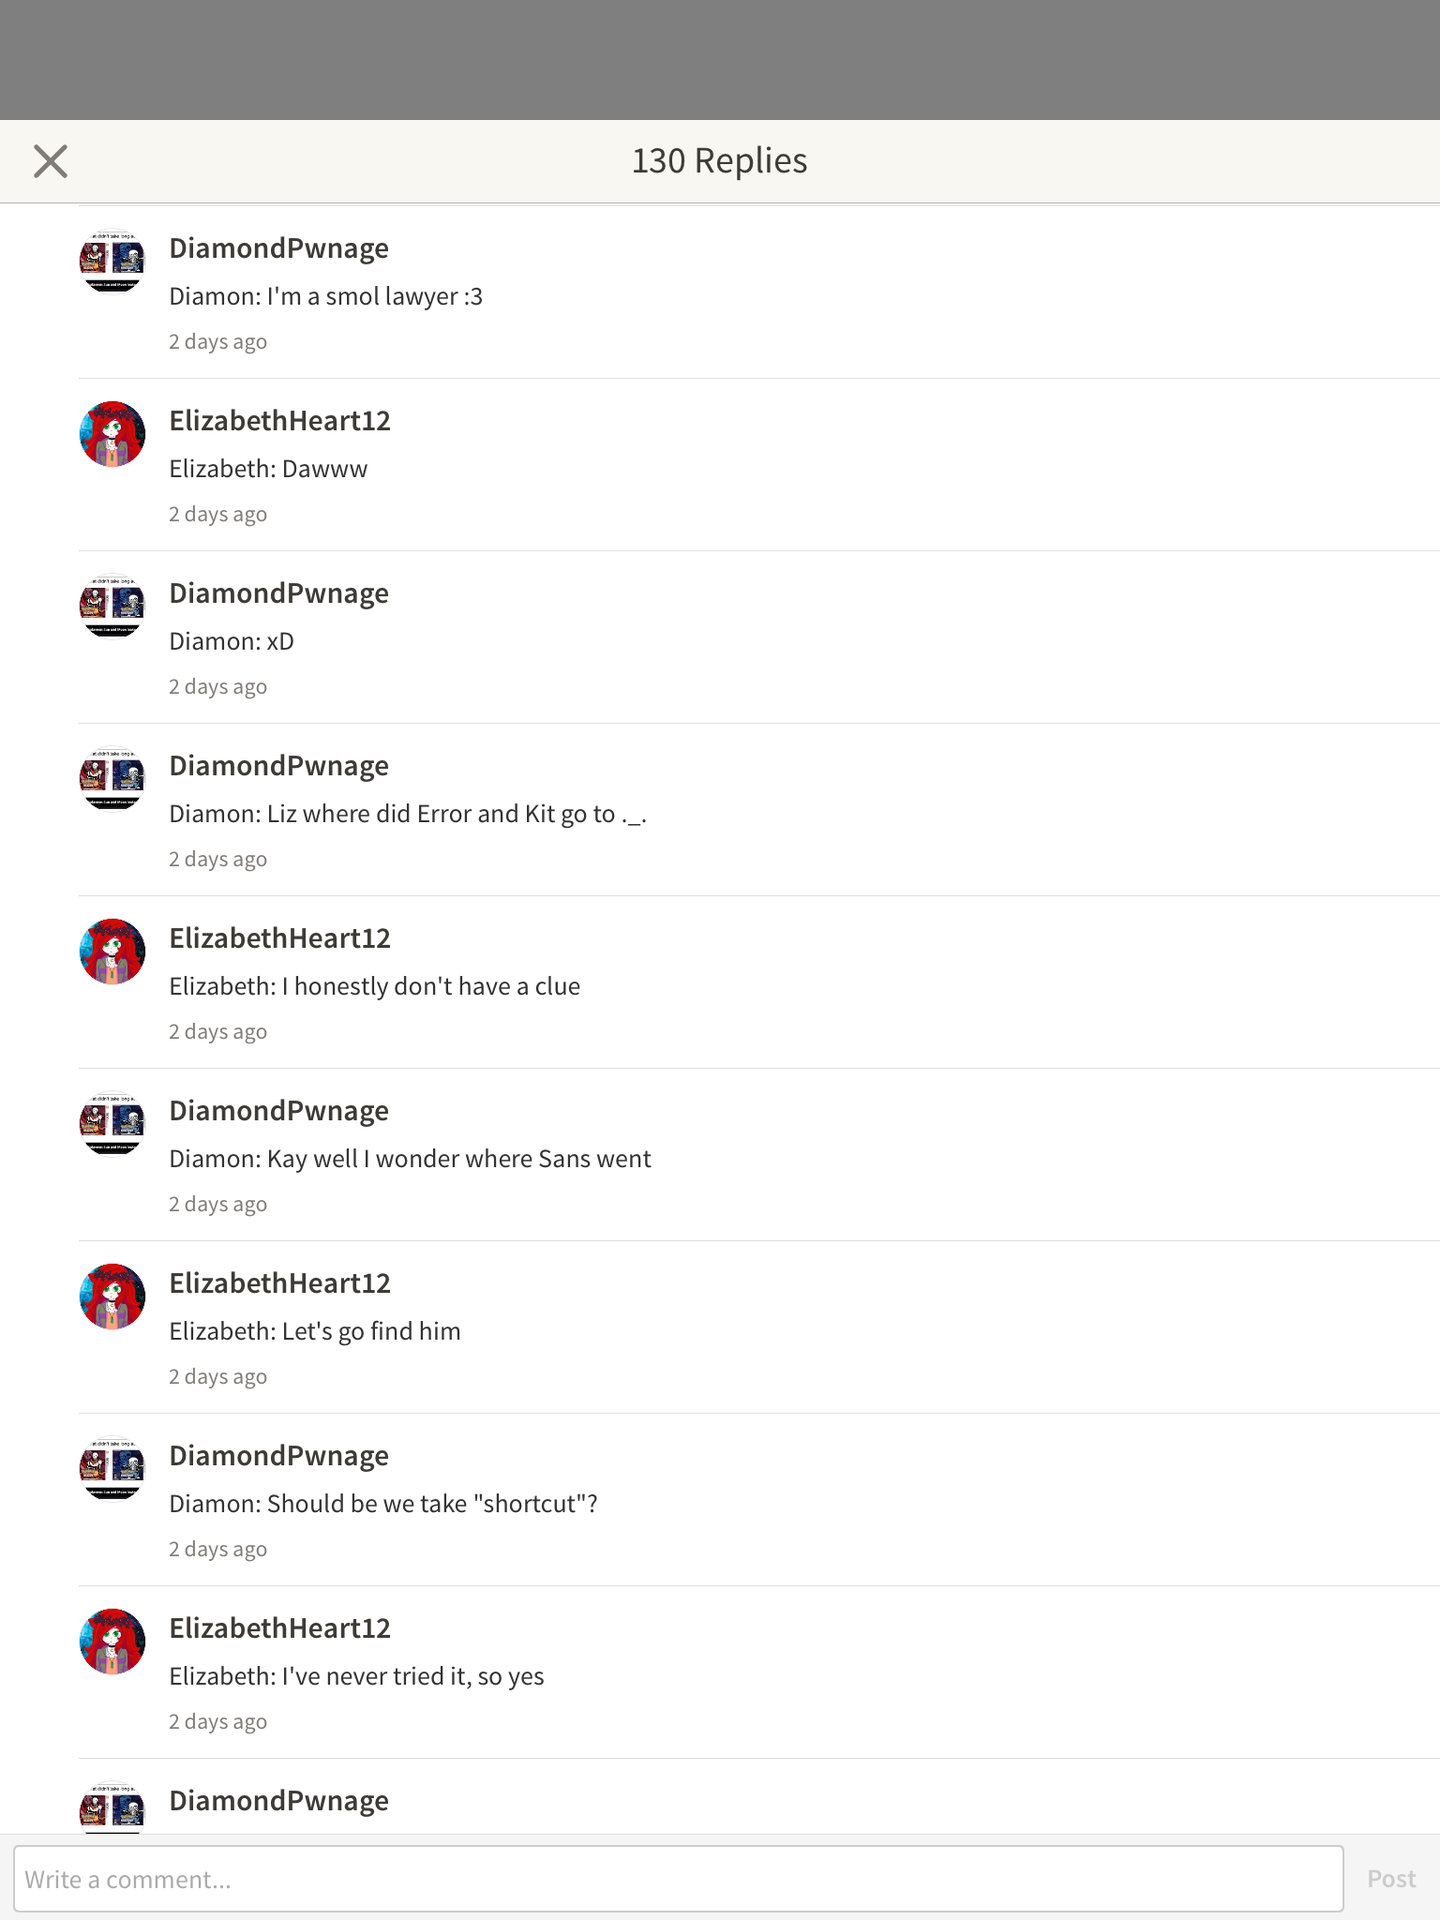Tap DiamondPwnage avatar beside smol lawyer comment
This screenshot has width=1440, height=1920.
click(112, 262)
